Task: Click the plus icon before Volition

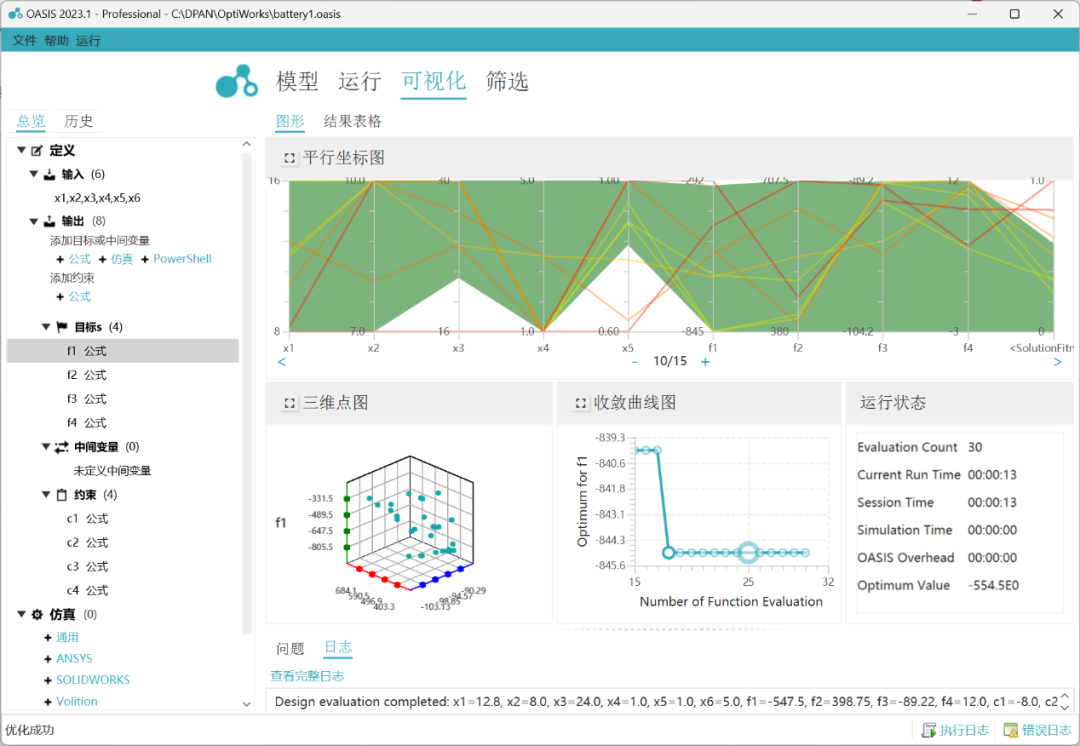Action: 48,702
